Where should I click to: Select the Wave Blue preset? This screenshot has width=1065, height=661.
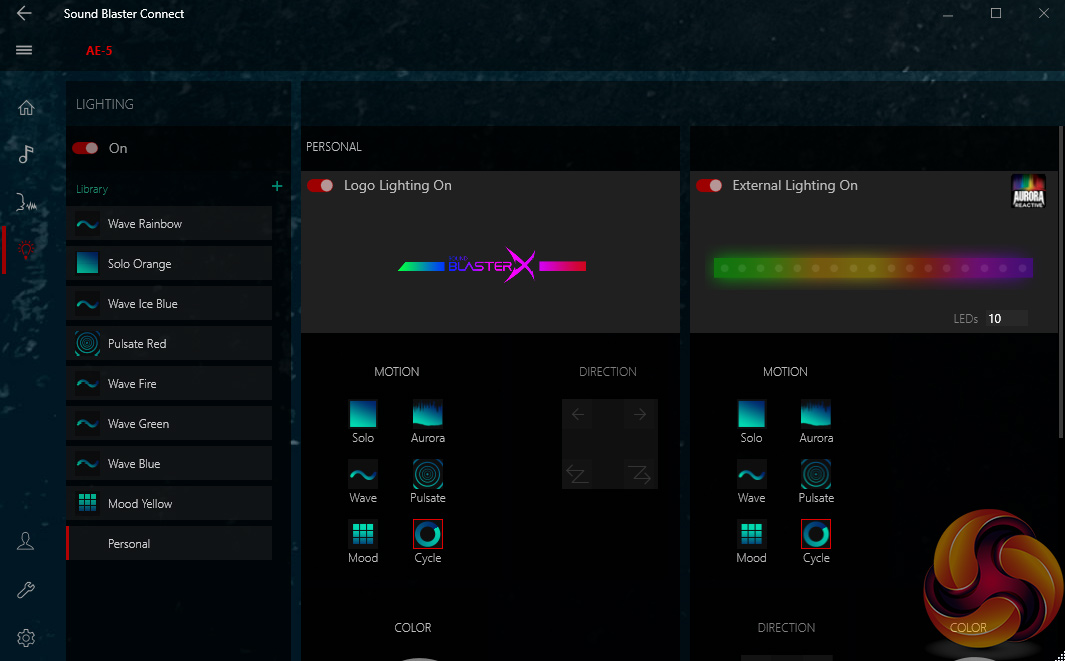coord(169,464)
